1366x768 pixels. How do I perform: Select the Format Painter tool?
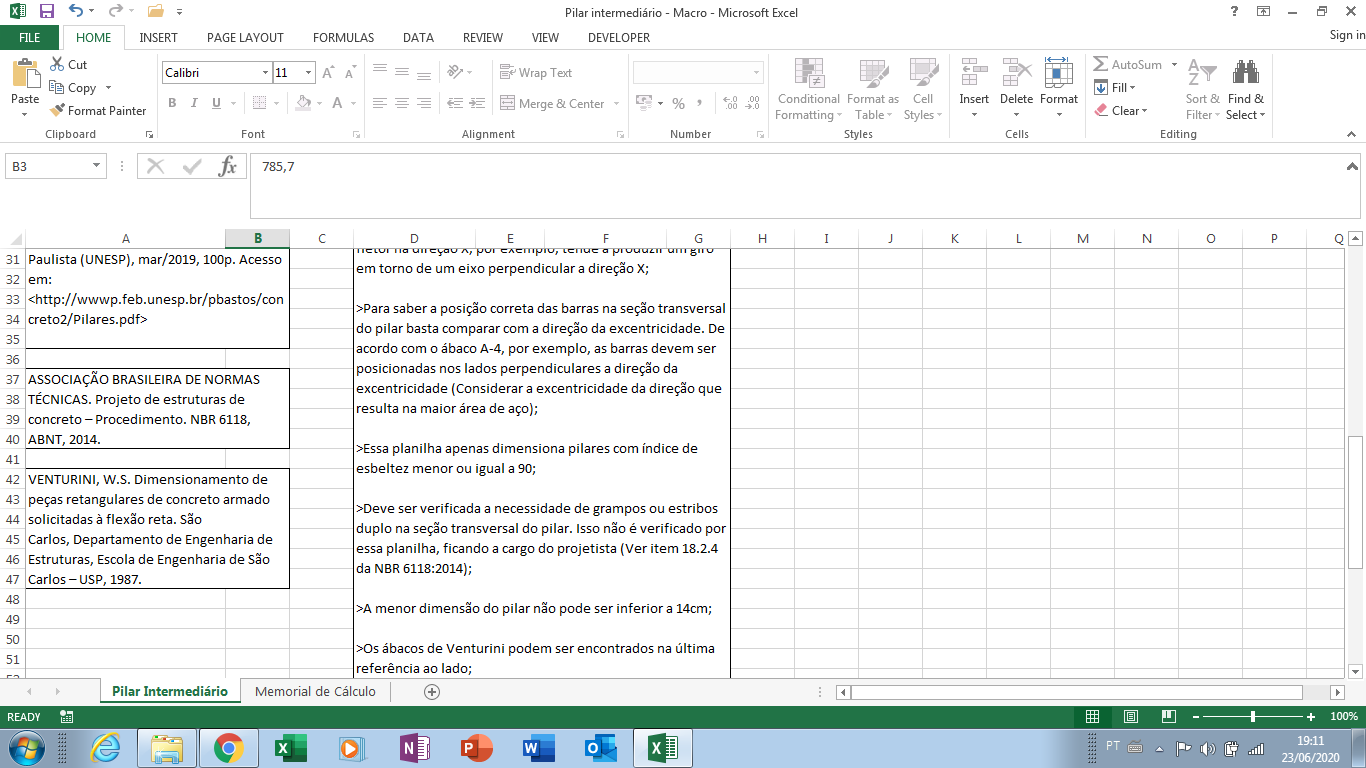pyautogui.click(x=98, y=111)
